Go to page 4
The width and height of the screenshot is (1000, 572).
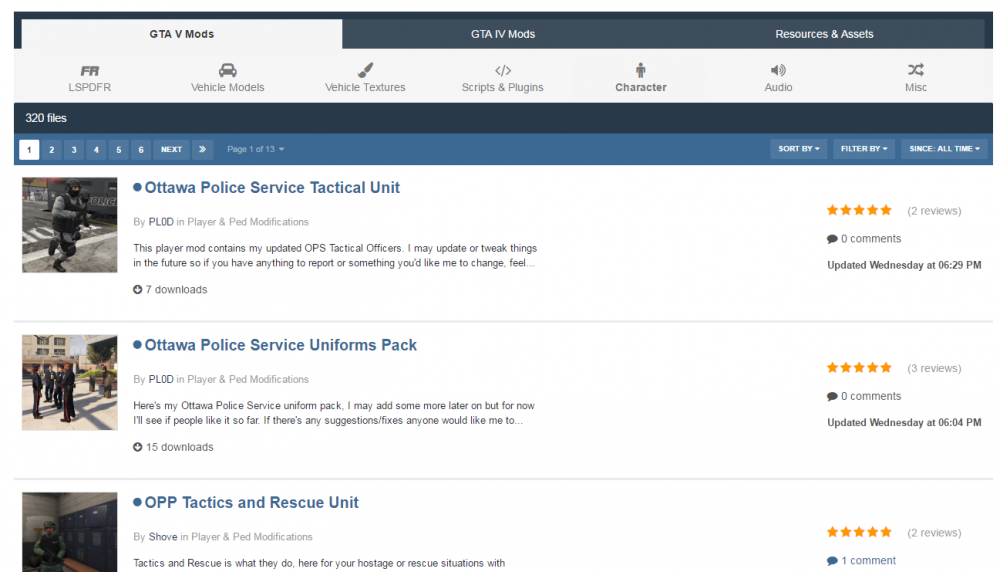point(96,150)
